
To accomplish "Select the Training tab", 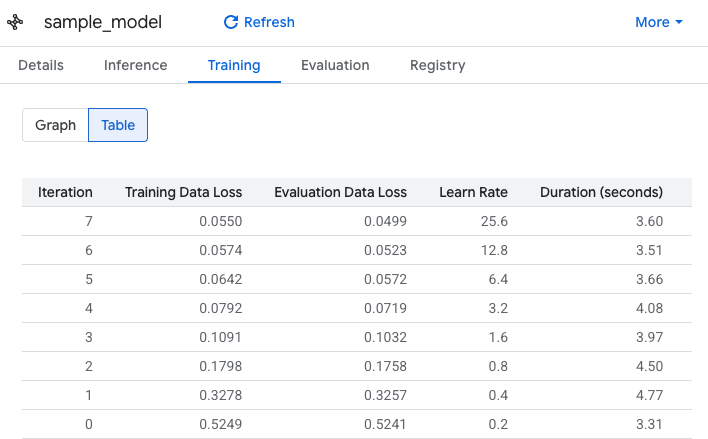I will tap(234, 65).
